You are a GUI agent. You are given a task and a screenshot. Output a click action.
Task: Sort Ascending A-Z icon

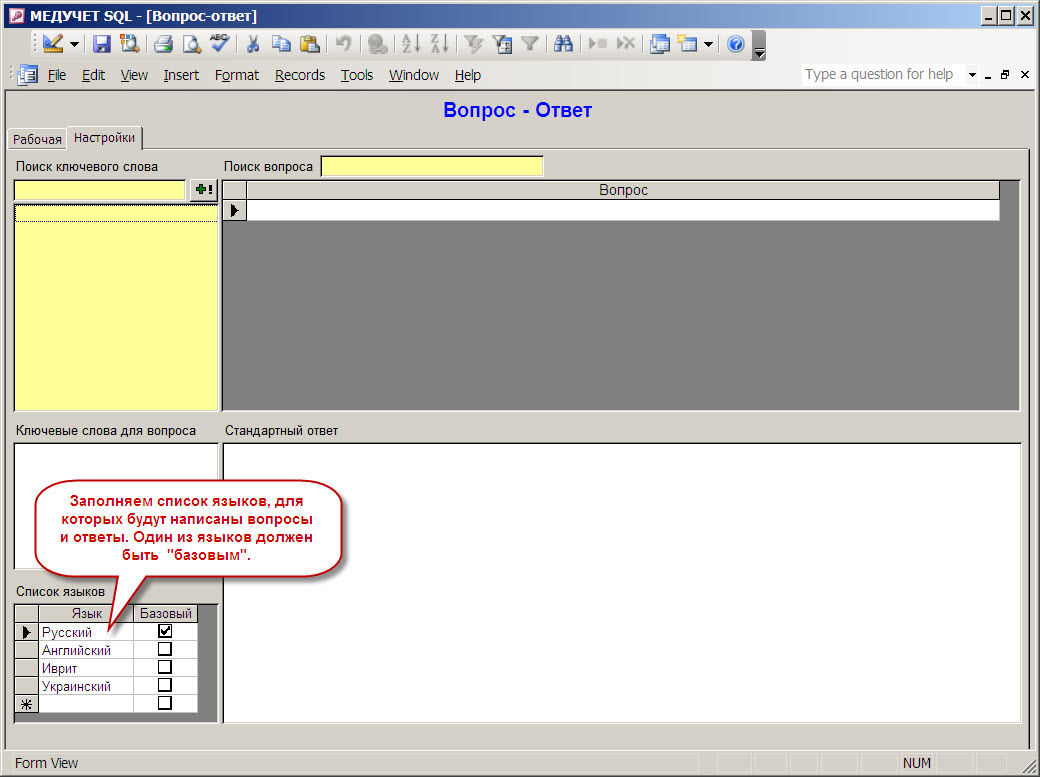(411, 44)
